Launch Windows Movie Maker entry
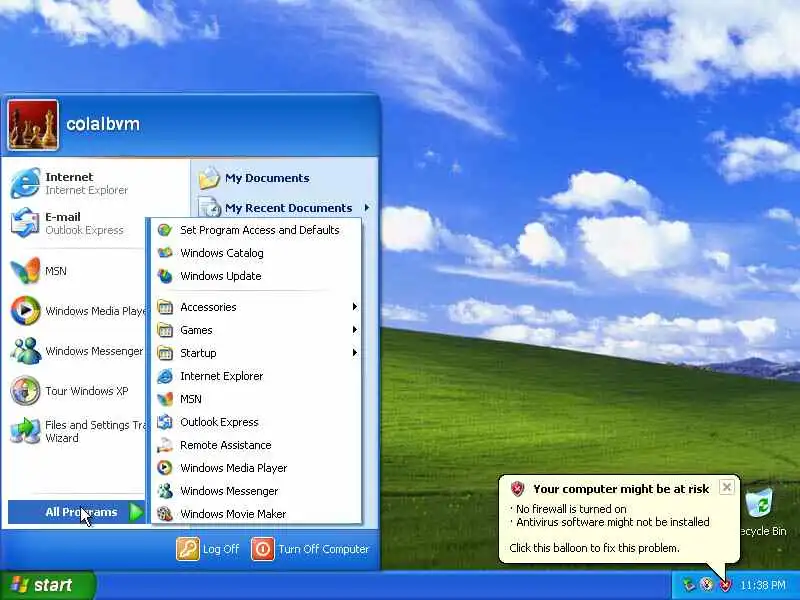Image resolution: width=800 pixels, height=600 pixels. [x=256, y=513]
